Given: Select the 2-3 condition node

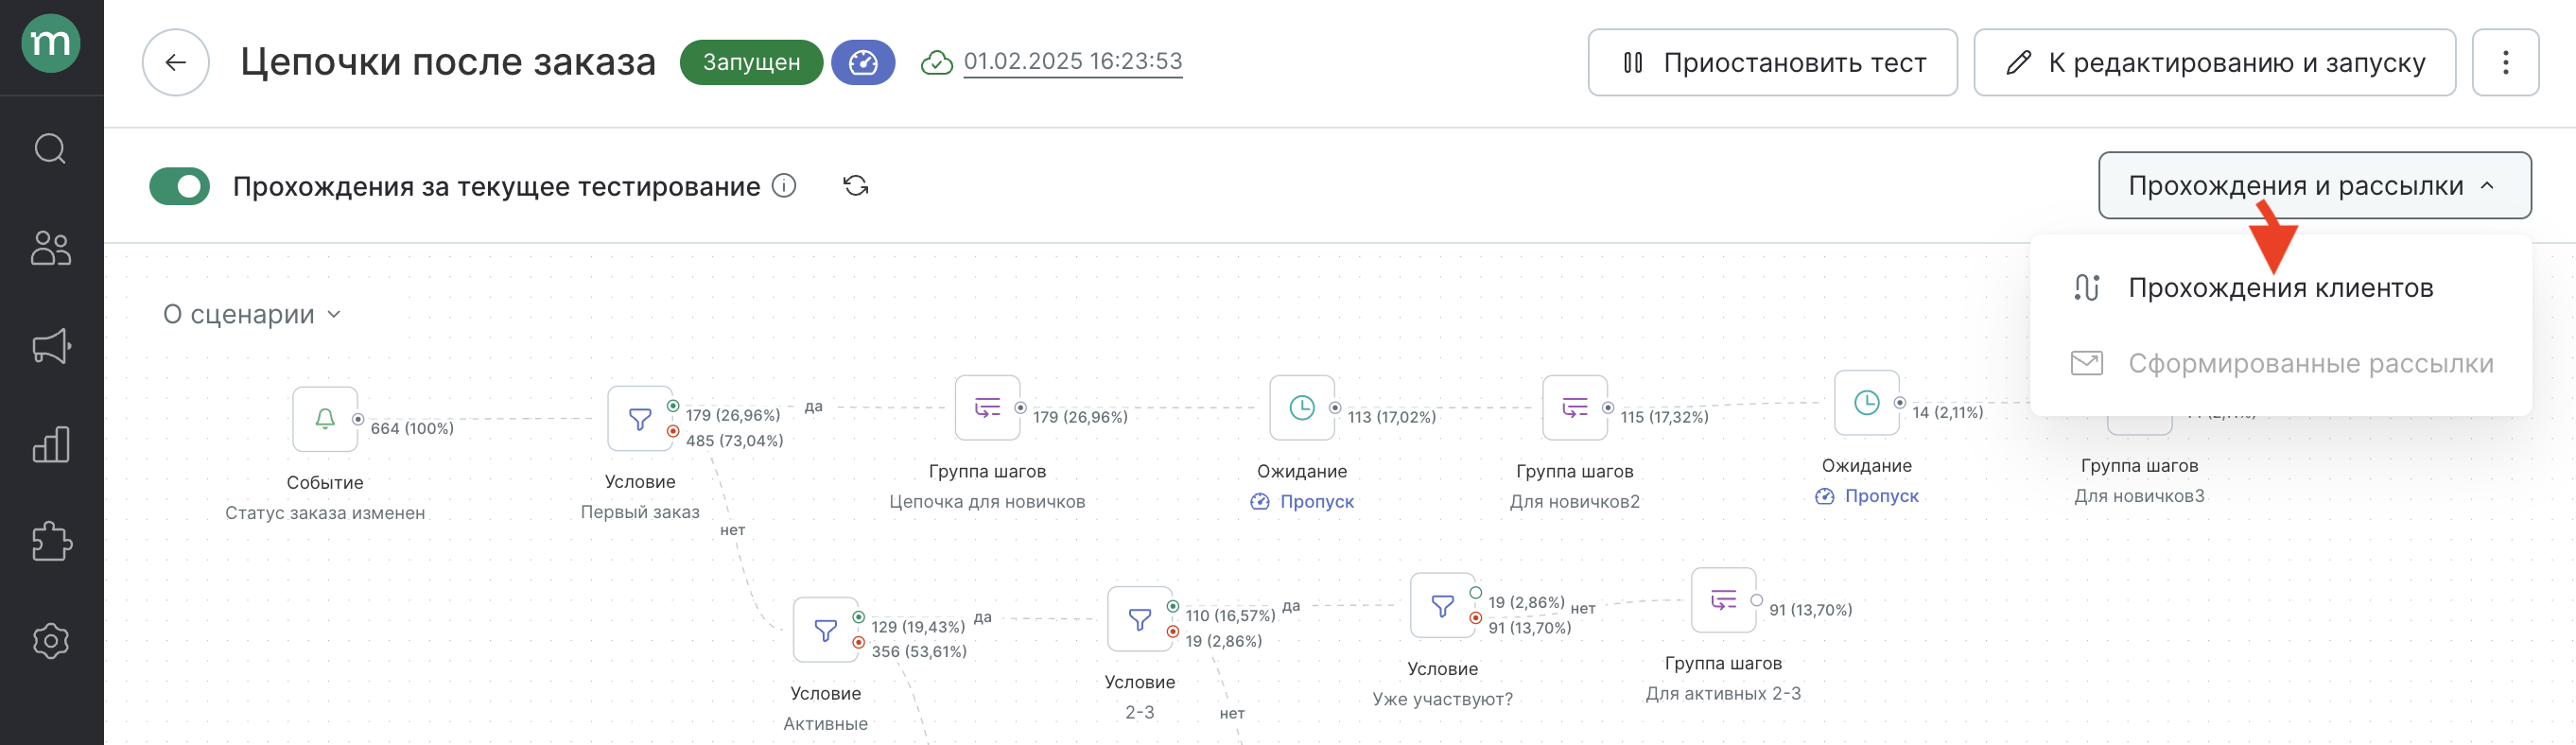Looking at the screenshot, I should point(1140,619).
